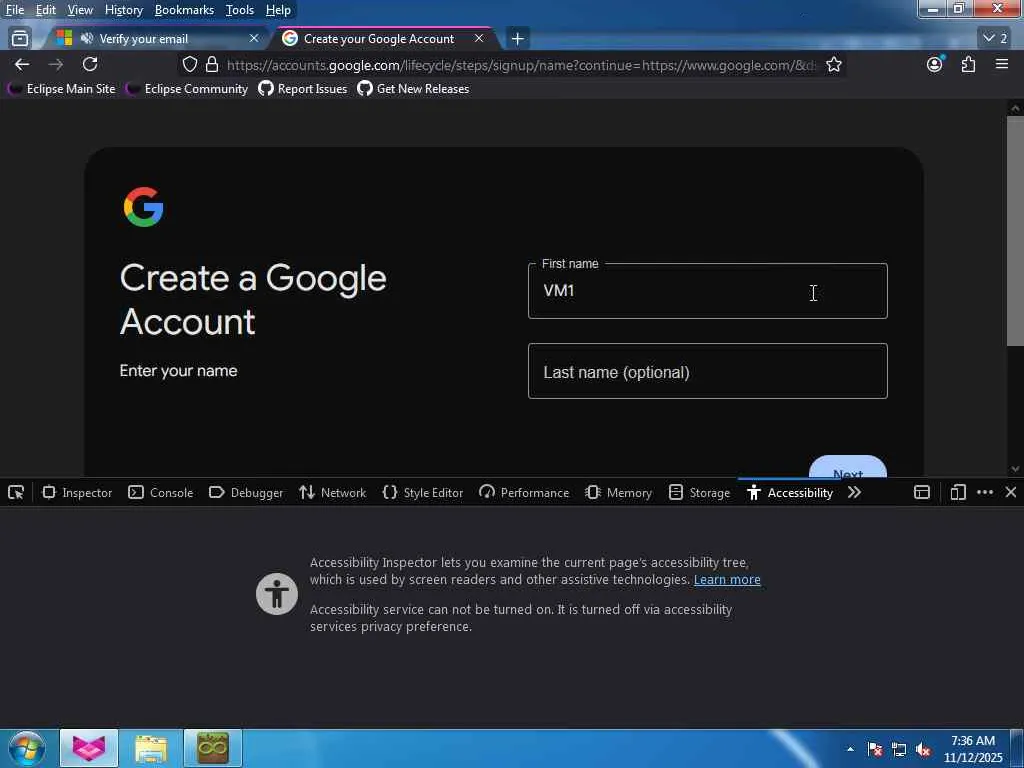Click the padlock site security icon
This screenshot has height=768, width=1024.
212,65
